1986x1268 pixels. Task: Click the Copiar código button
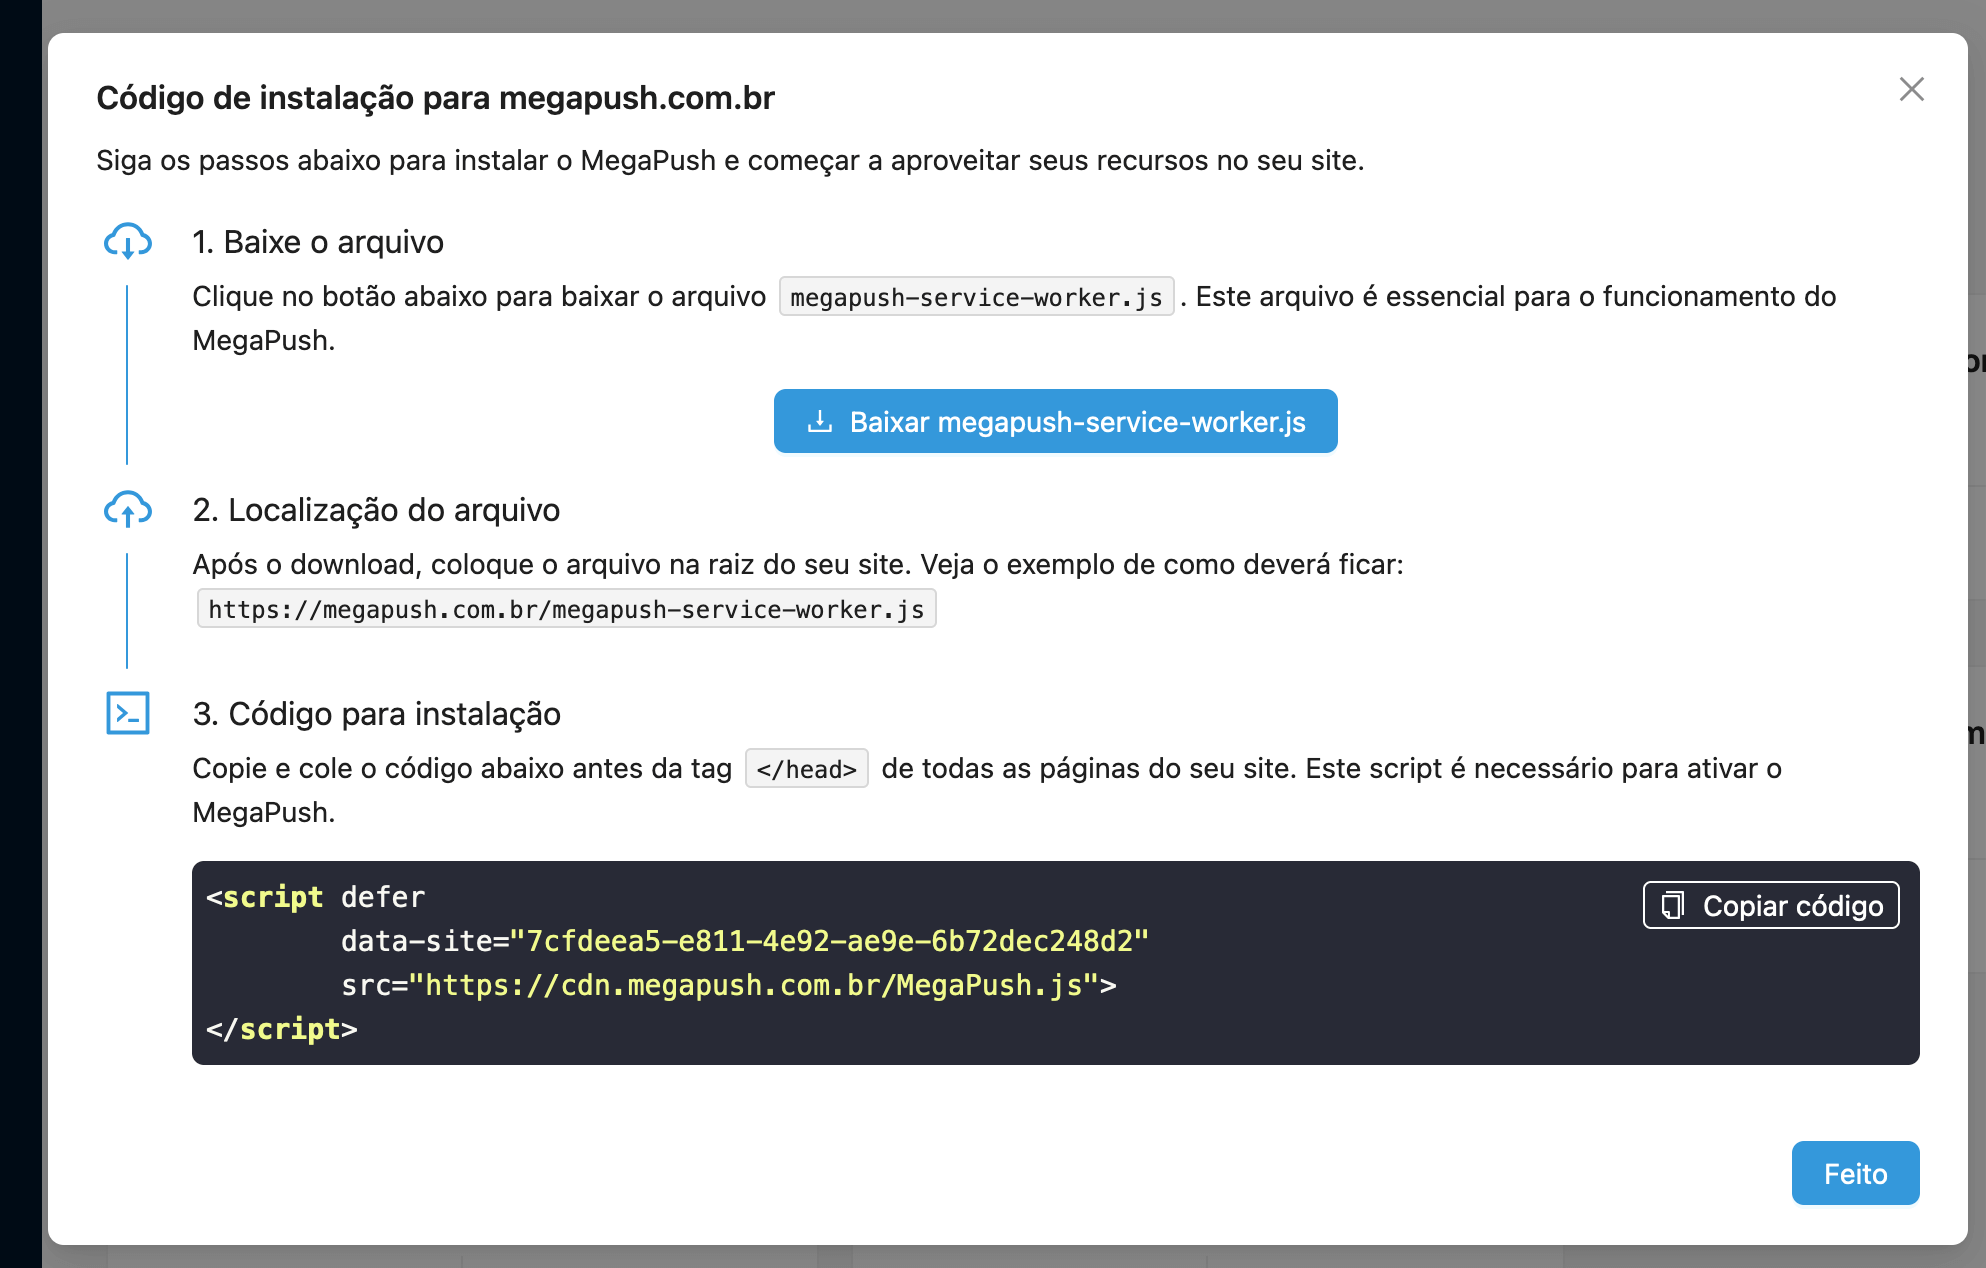[1770, 904]
